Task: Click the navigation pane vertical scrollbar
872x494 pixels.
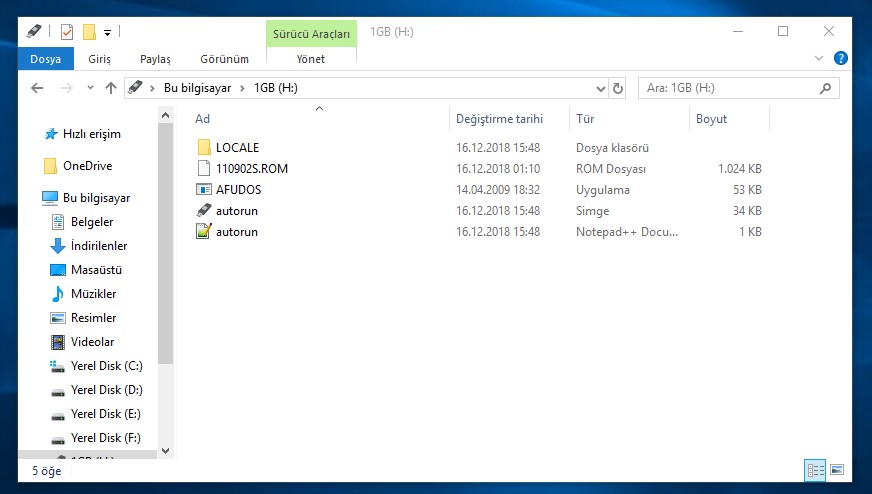Action: (x=165, y=240)
